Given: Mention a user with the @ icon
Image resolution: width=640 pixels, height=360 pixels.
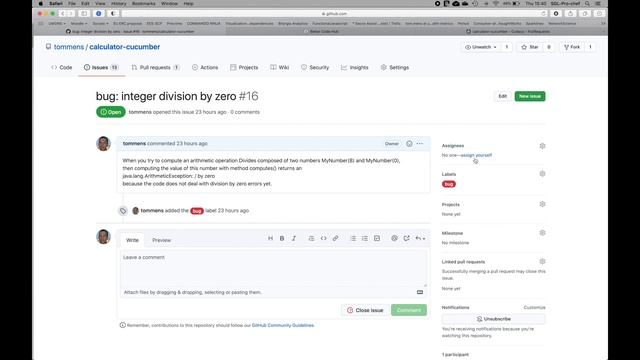Looking at the screenshot, I should tap(394, 238).
